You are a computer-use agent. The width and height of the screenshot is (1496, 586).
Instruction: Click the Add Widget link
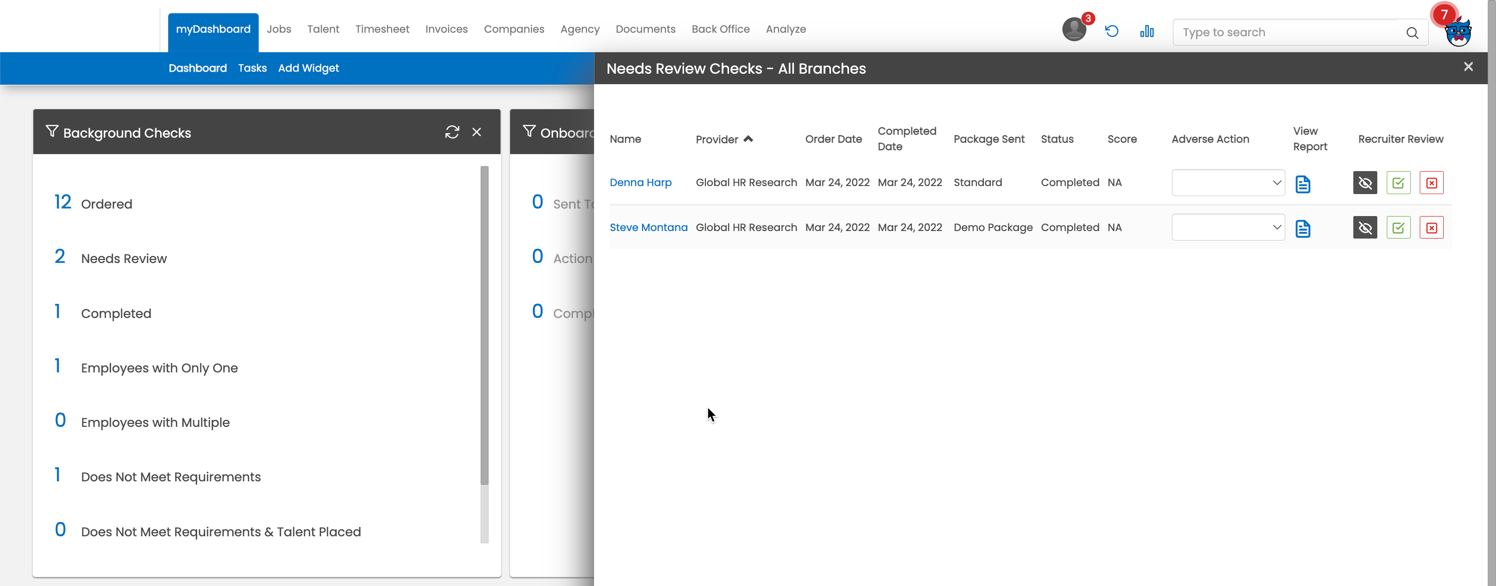[x=308, y=68]
